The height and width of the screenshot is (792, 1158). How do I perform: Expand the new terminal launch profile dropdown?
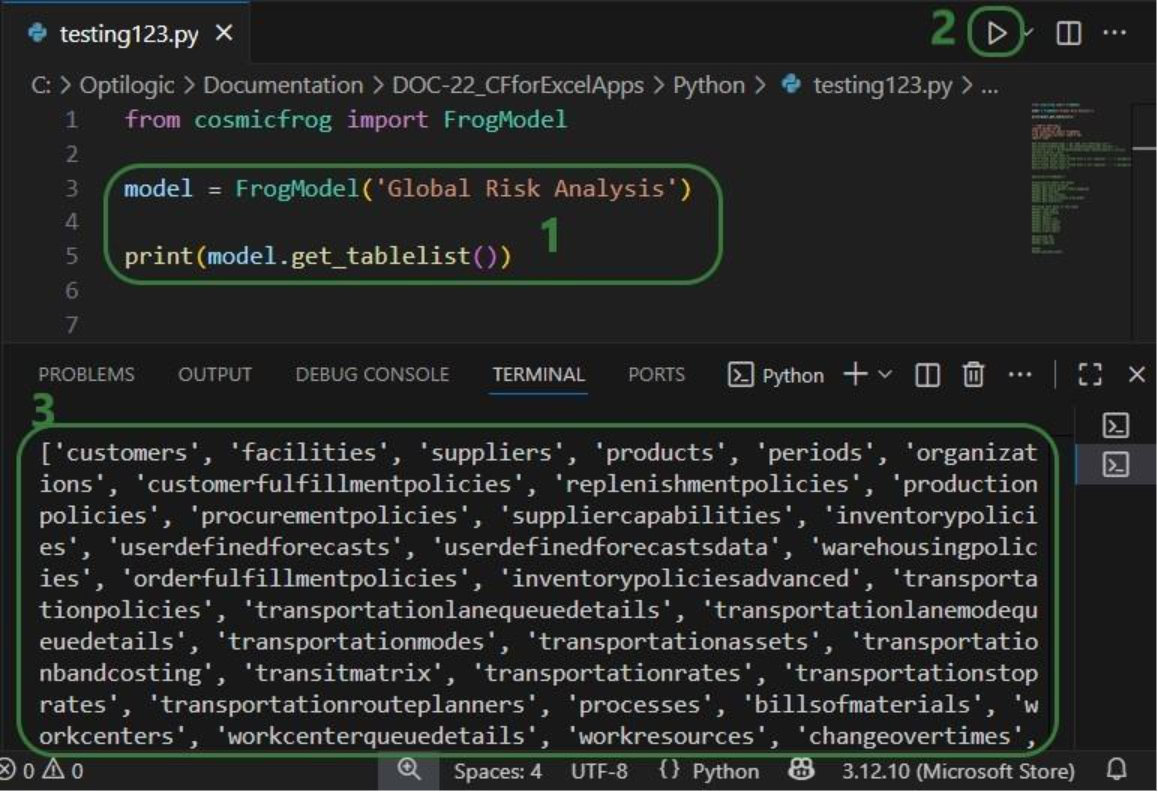pos(885,375)
